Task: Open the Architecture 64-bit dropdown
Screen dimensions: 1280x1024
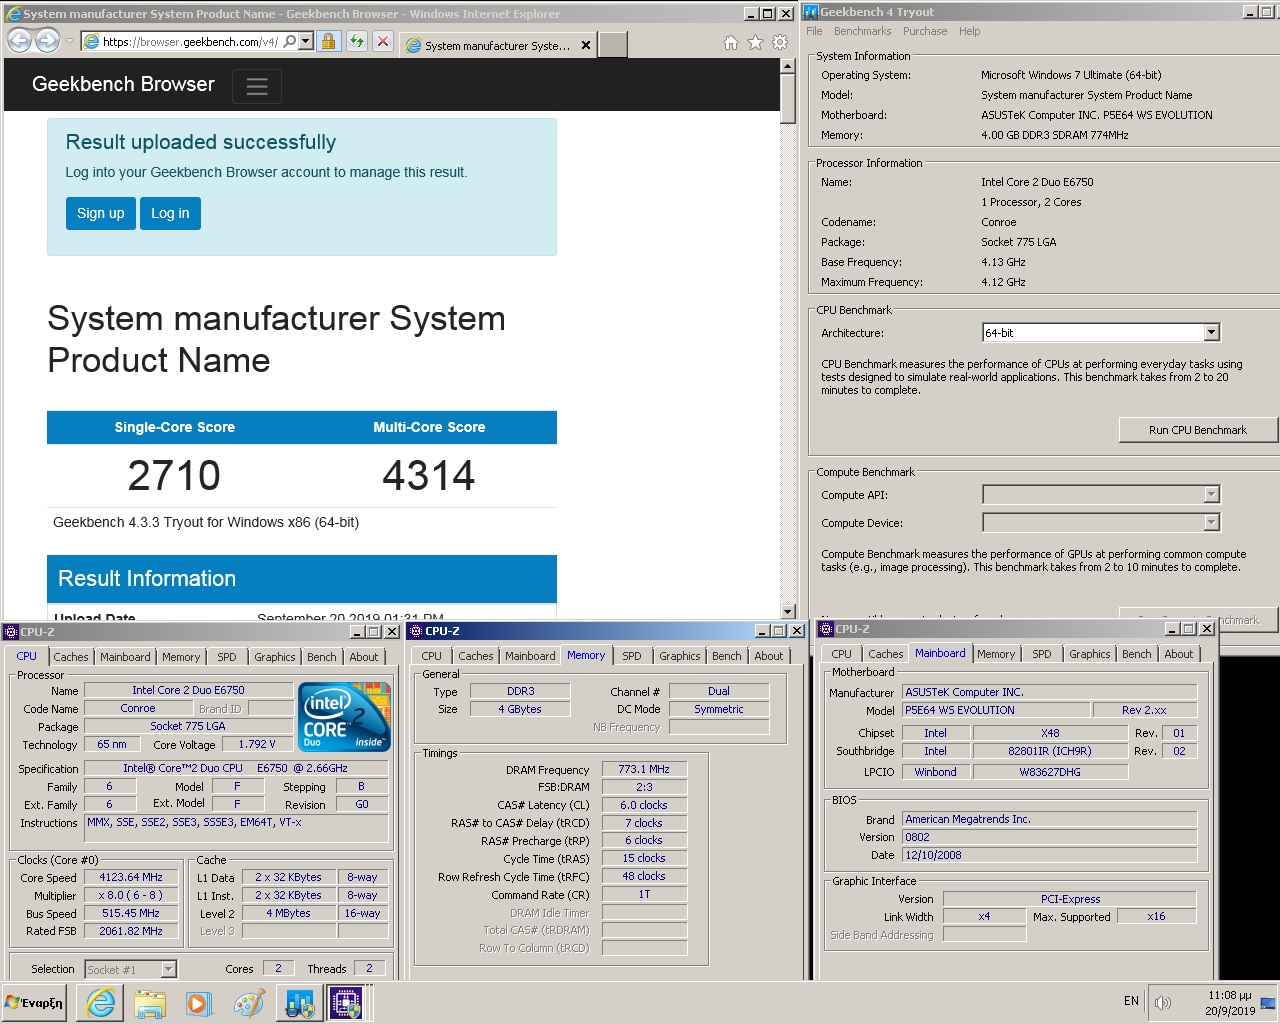Action: point(1211,333)
